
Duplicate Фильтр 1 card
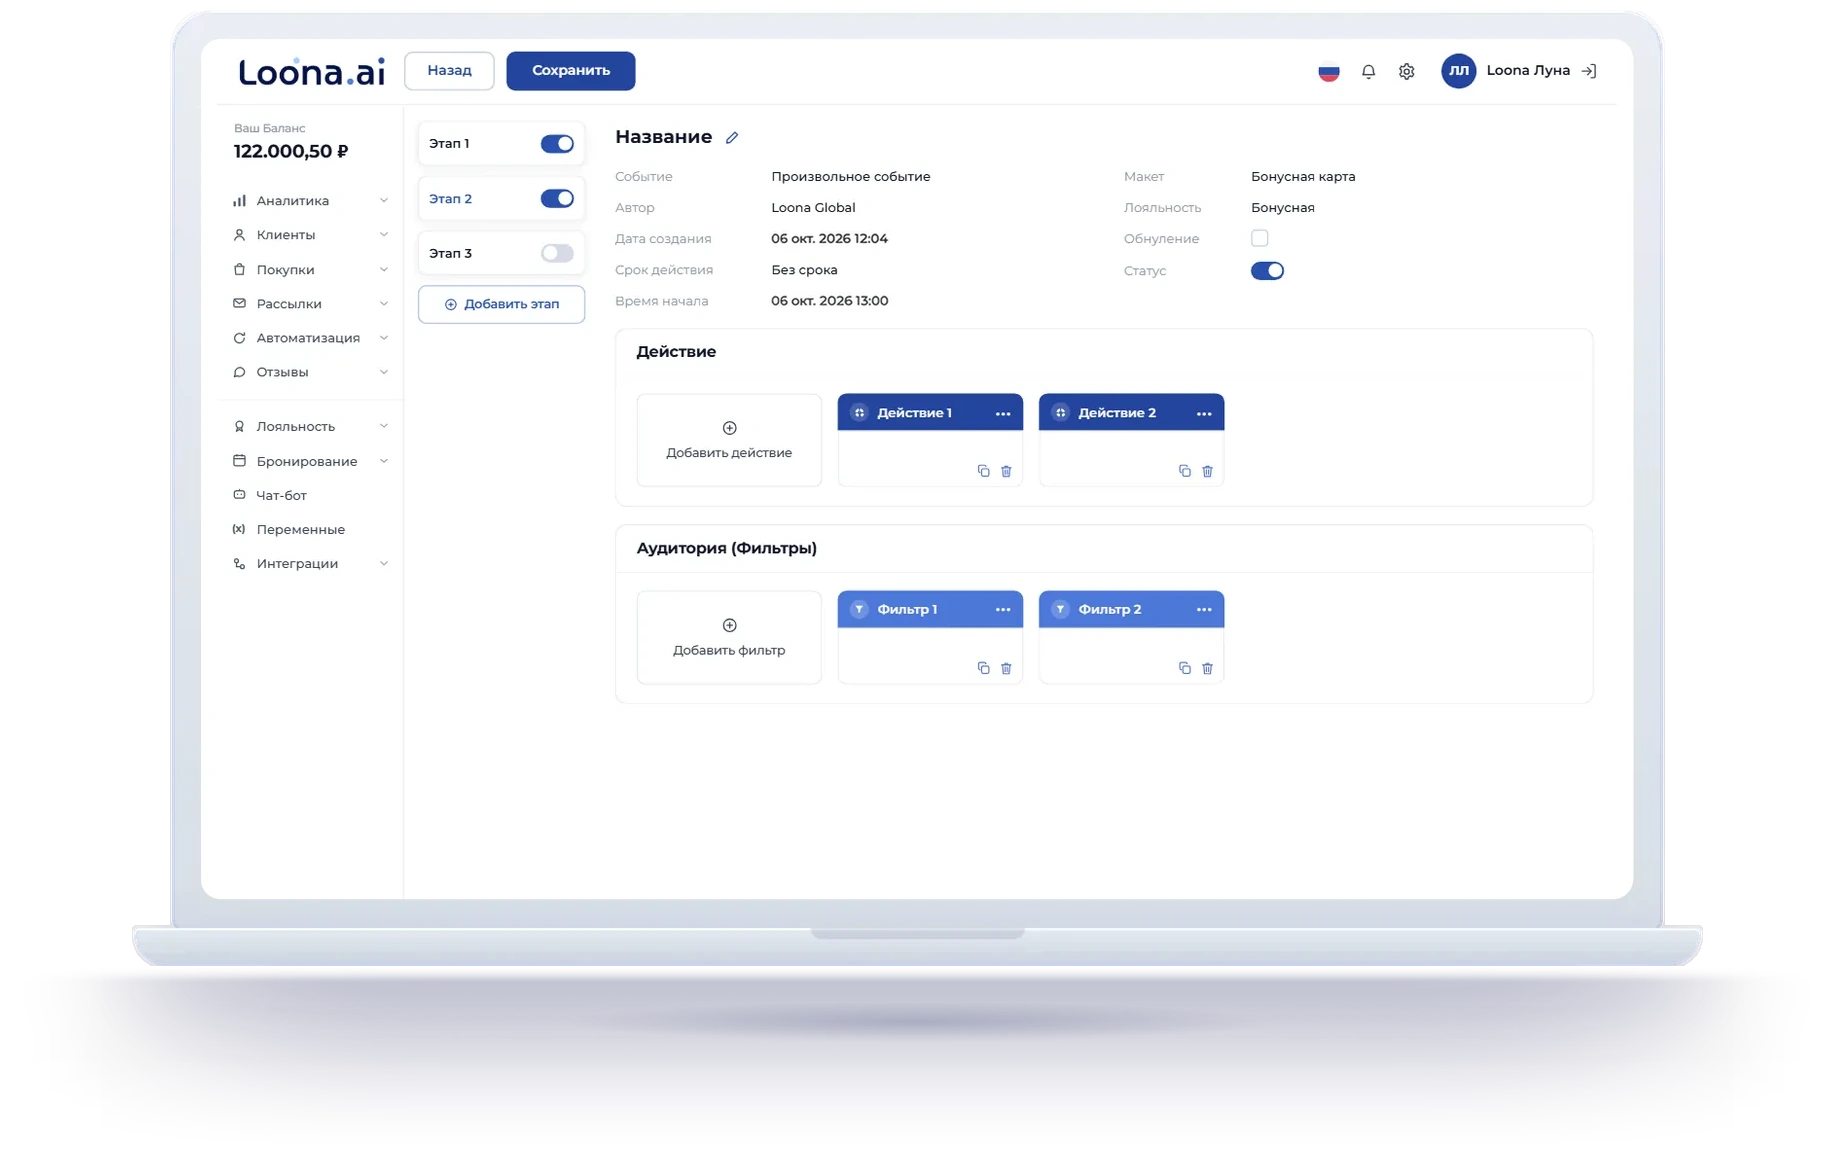(983, 668)
